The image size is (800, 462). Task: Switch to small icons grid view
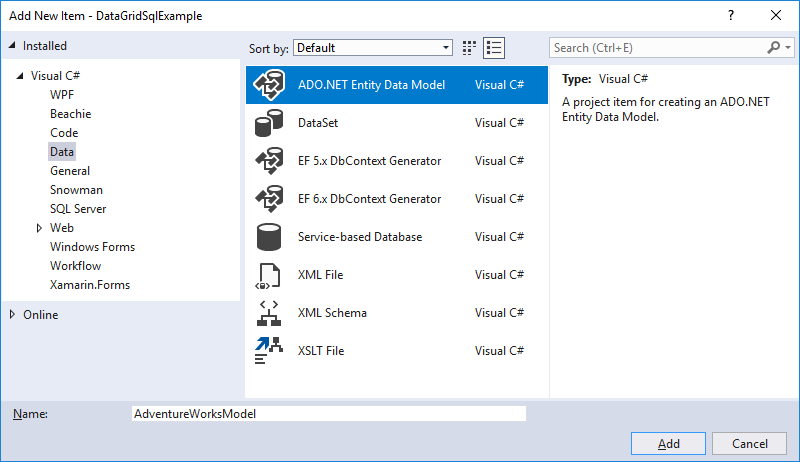tap(470, 48)
